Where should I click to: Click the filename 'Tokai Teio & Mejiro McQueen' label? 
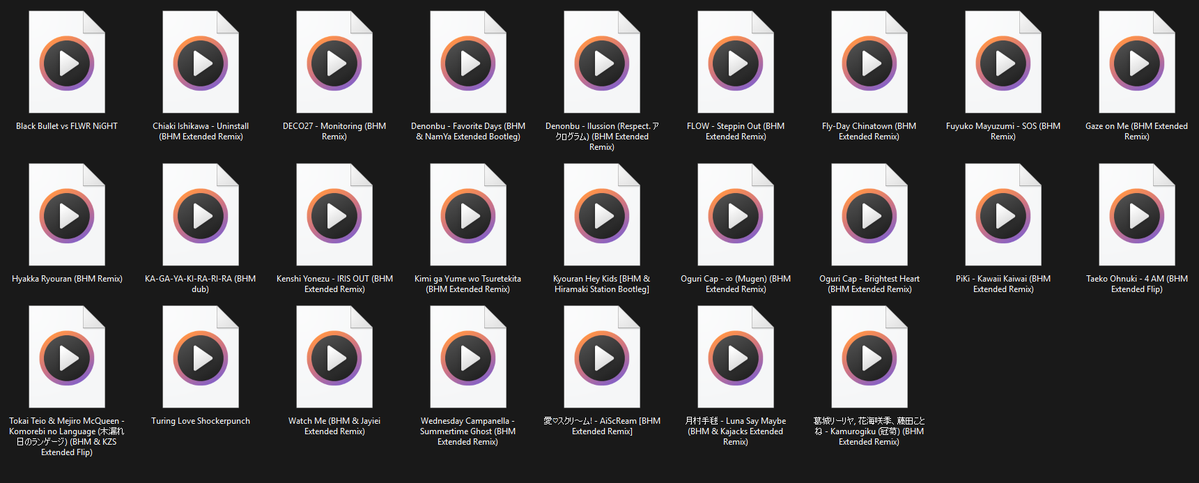click(67, 436)
